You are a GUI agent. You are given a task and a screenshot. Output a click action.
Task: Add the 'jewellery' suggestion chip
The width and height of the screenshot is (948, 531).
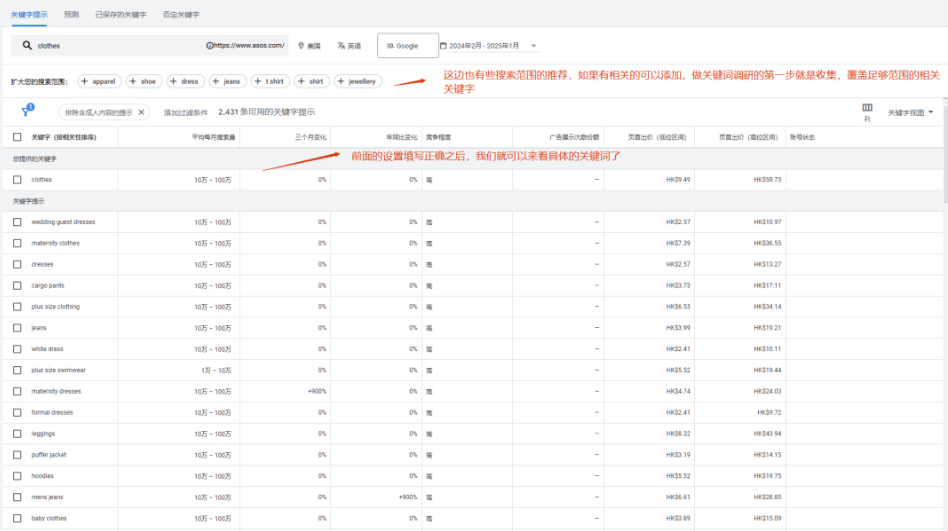358,81
